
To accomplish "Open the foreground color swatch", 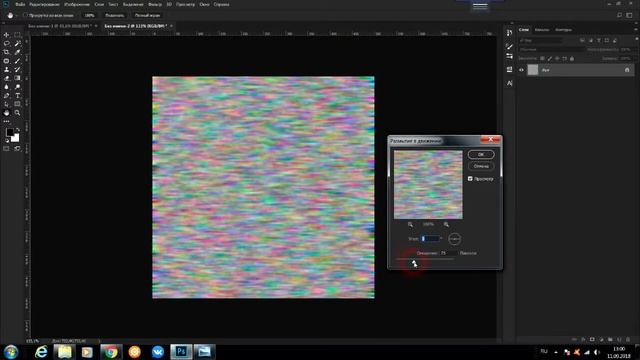I will (10, 132).
